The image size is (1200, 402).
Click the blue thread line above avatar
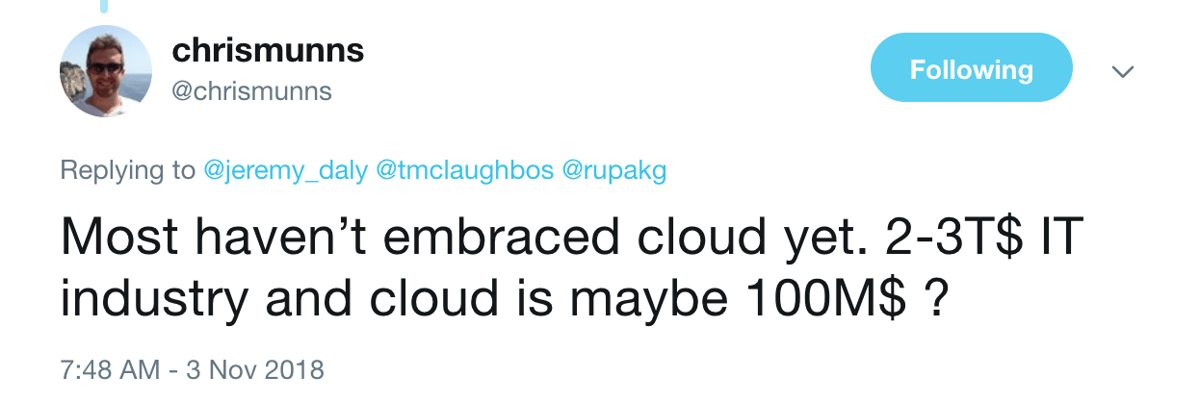(x=105, y=5)
